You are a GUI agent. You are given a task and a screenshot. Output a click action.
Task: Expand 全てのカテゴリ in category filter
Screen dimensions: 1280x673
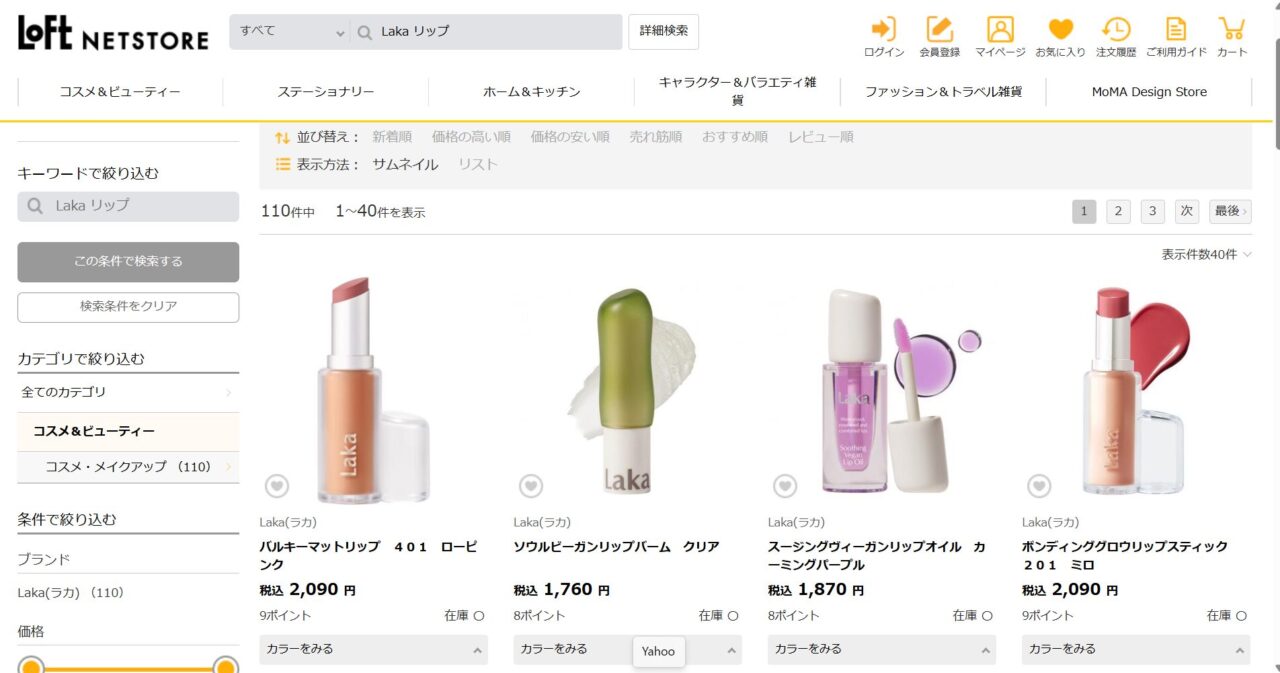(128, 392)
